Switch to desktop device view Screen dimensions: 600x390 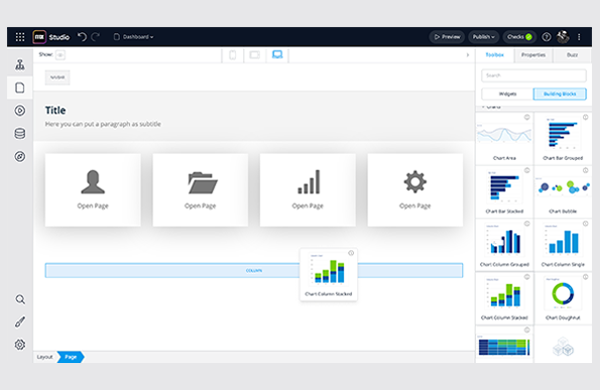tap(277, 55)
